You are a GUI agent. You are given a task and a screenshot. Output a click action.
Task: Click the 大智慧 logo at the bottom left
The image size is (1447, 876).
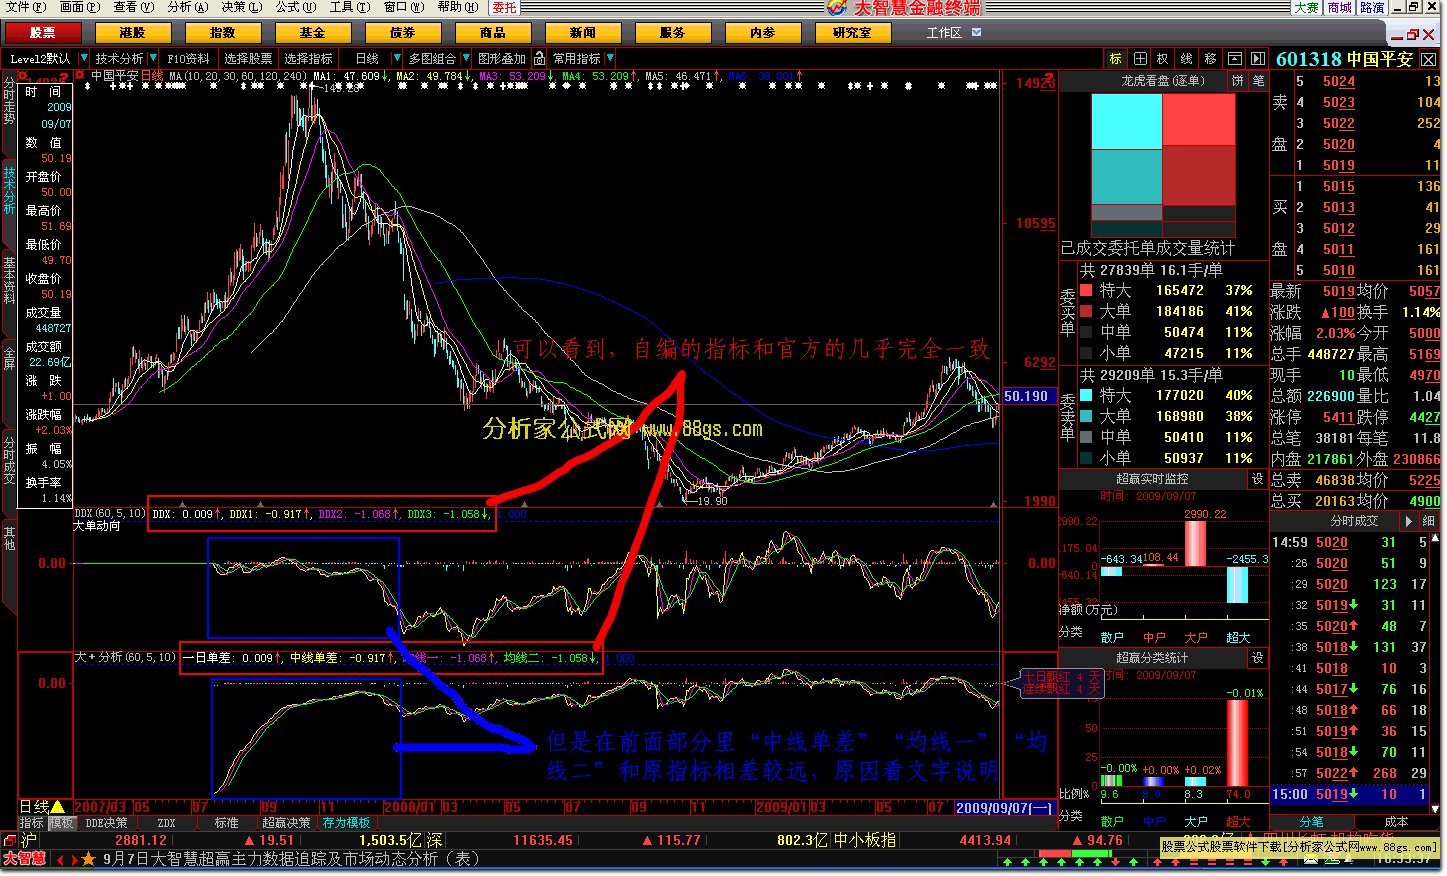point(24,859)
